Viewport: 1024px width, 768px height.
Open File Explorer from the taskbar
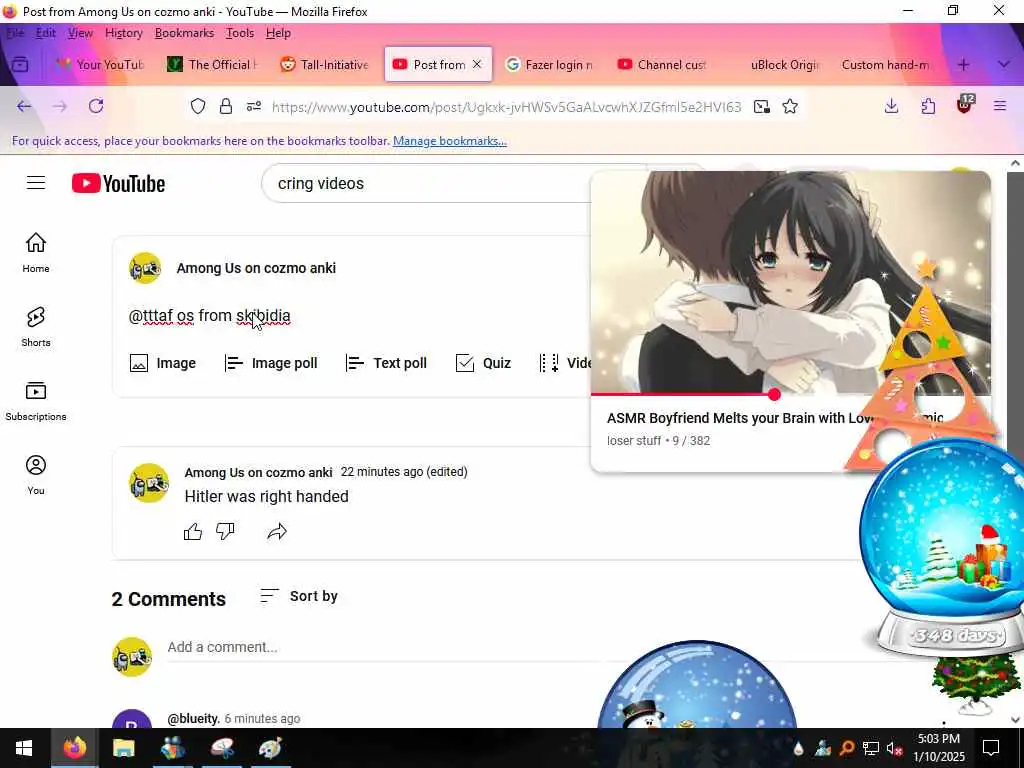pos(123,748)
